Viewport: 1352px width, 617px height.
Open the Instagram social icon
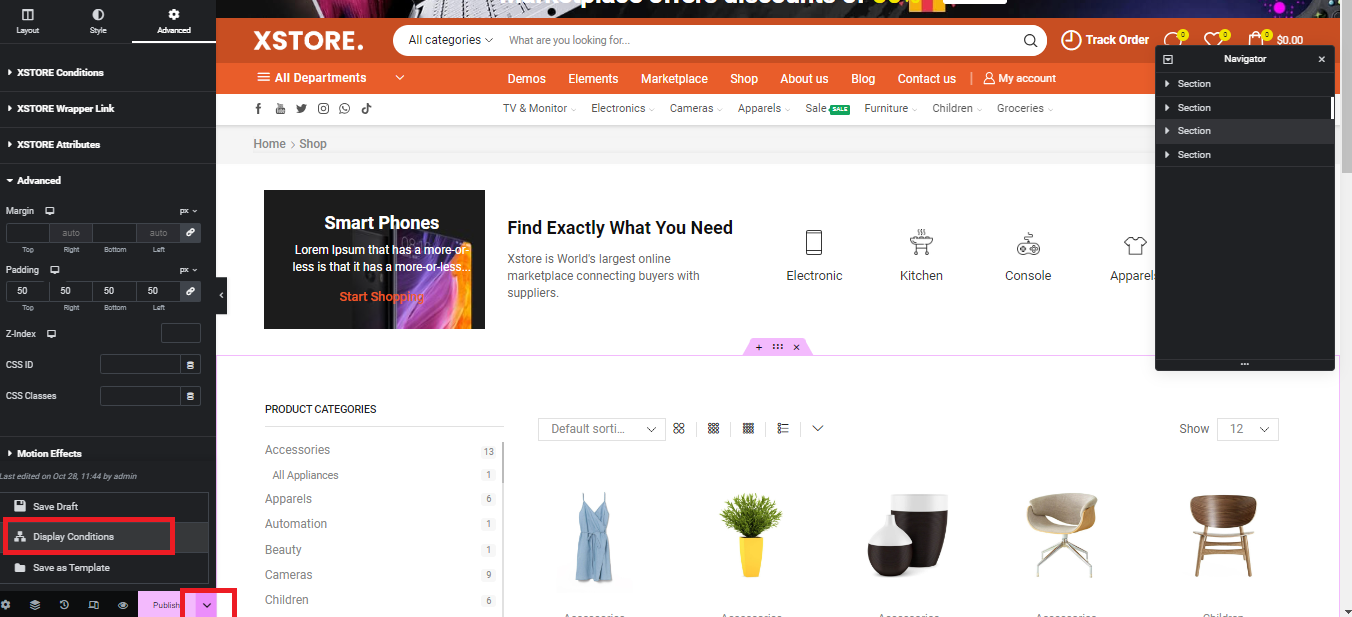point(323,108)
